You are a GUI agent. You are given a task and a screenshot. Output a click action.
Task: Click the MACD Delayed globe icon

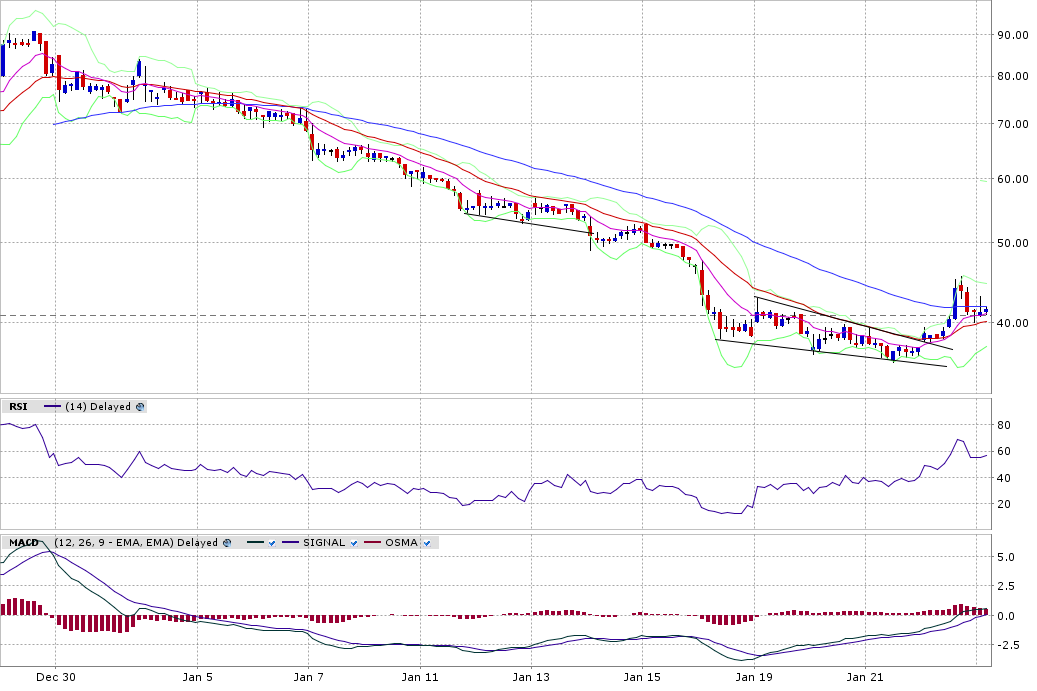tap(227, 543)
